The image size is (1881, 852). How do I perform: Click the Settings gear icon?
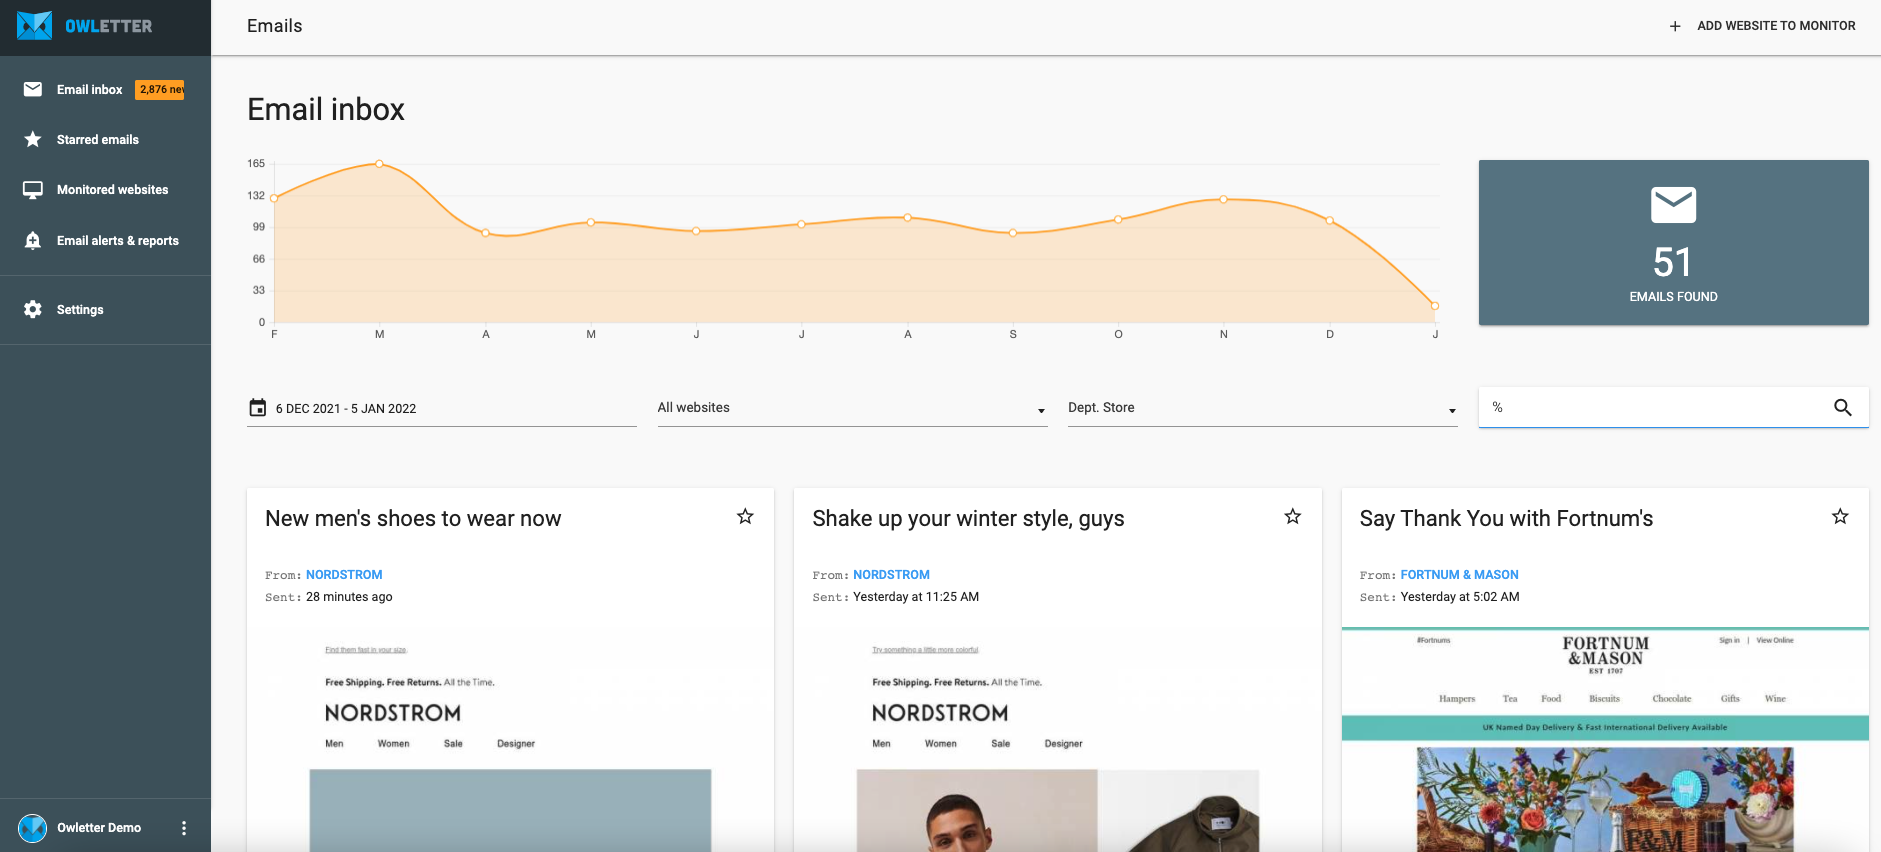pos(33,310)
